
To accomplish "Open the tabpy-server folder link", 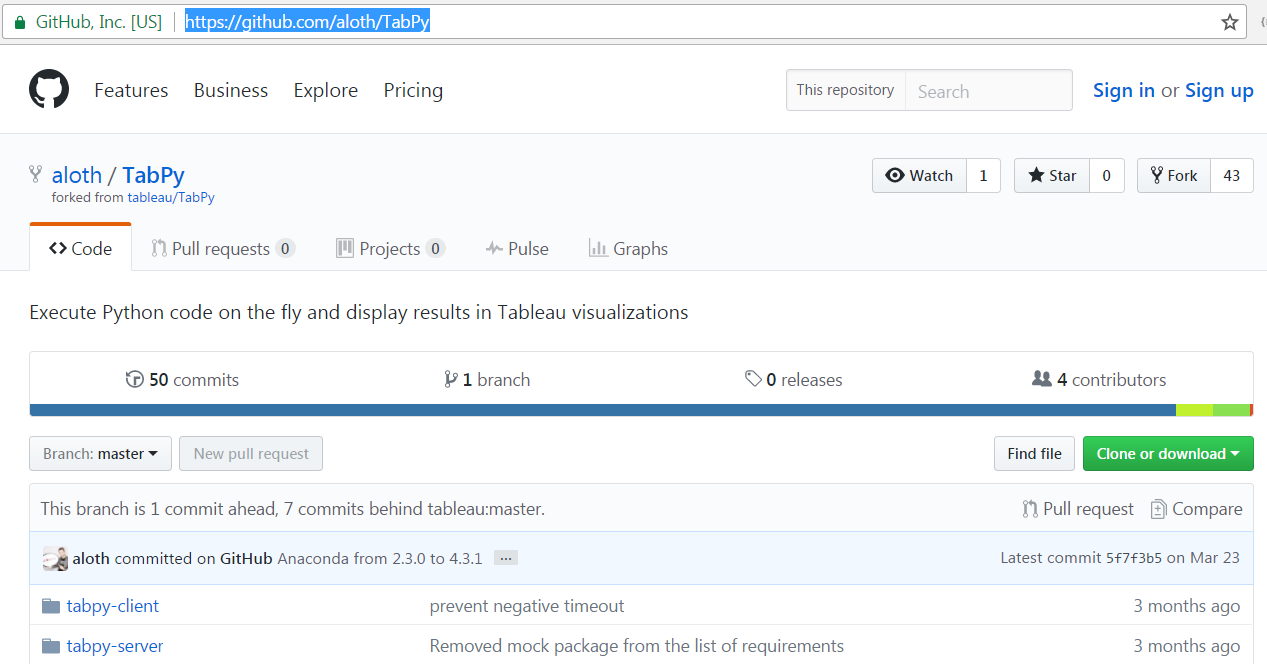I will (115, 646).
